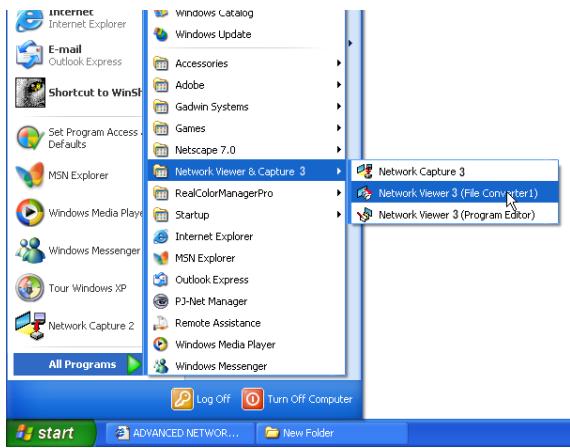This screenshot has width=570, height=448.
Task: Click the Windows Messenger icon in All Programs list
Action: (x=161, y=366)
